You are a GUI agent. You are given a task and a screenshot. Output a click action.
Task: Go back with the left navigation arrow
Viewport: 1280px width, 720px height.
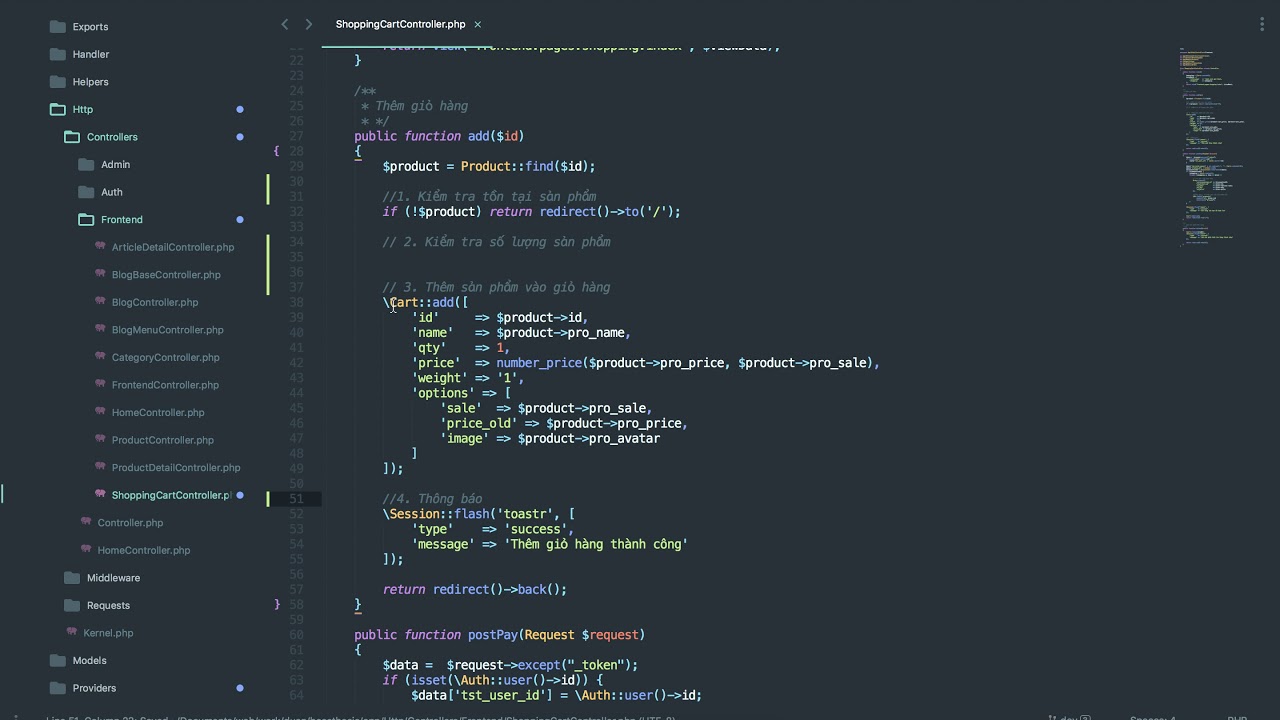[285, 24]
